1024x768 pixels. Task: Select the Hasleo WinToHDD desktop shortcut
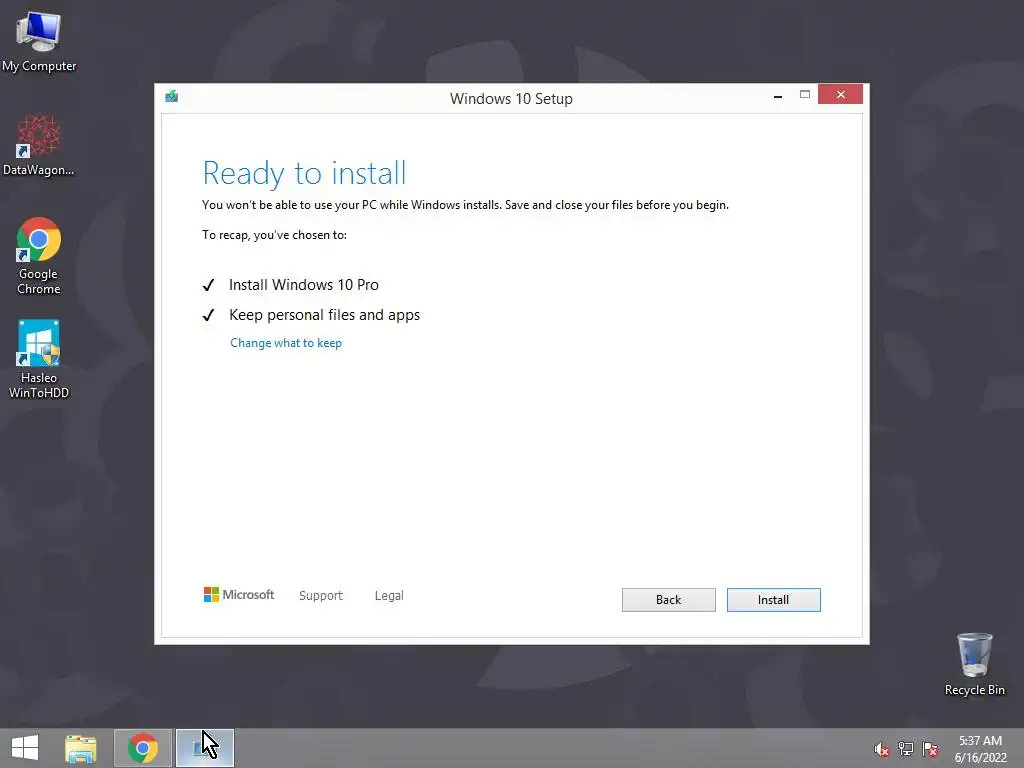click(39, 359)
